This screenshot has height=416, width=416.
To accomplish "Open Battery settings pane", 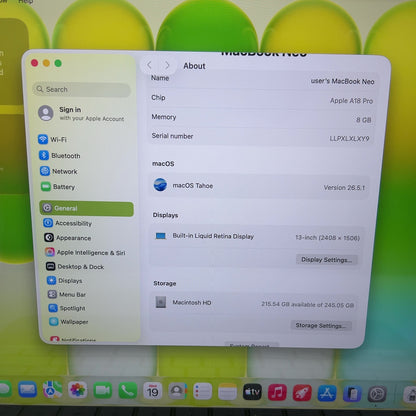I will click(x=58, y=187).
